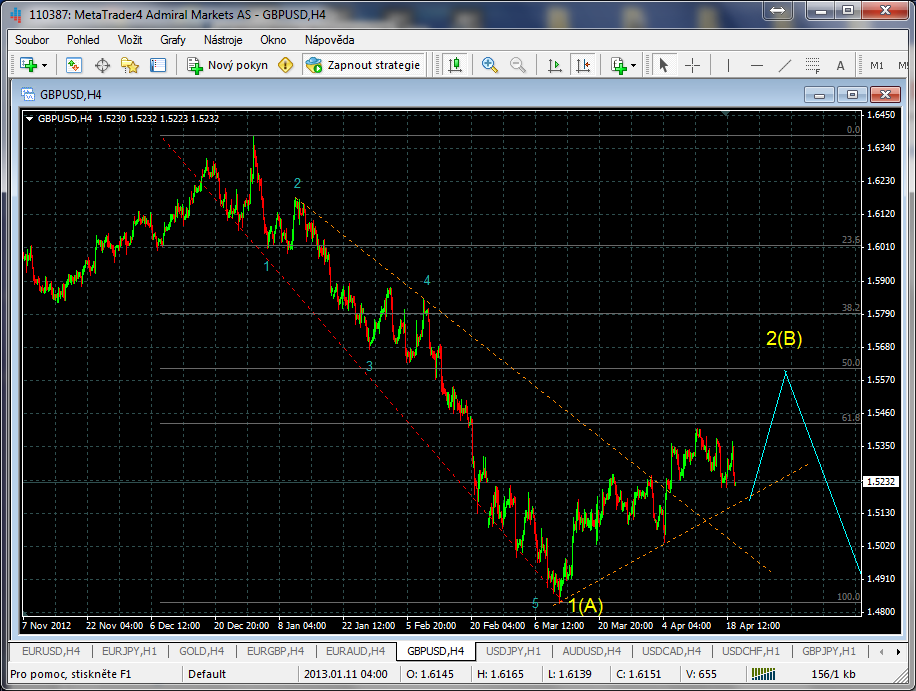Screen dimensions: 916x691
Task: Switch to USDCHF,H1 chart tab
Action: pos(751,651)
